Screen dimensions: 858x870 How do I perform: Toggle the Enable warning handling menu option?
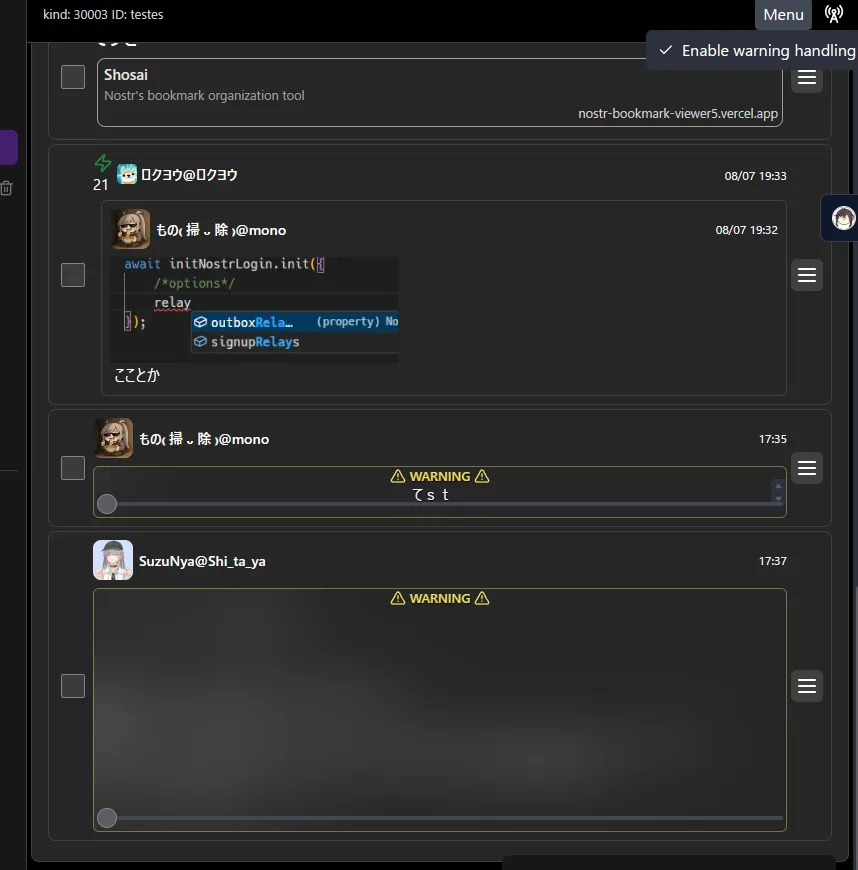(757, 50)
